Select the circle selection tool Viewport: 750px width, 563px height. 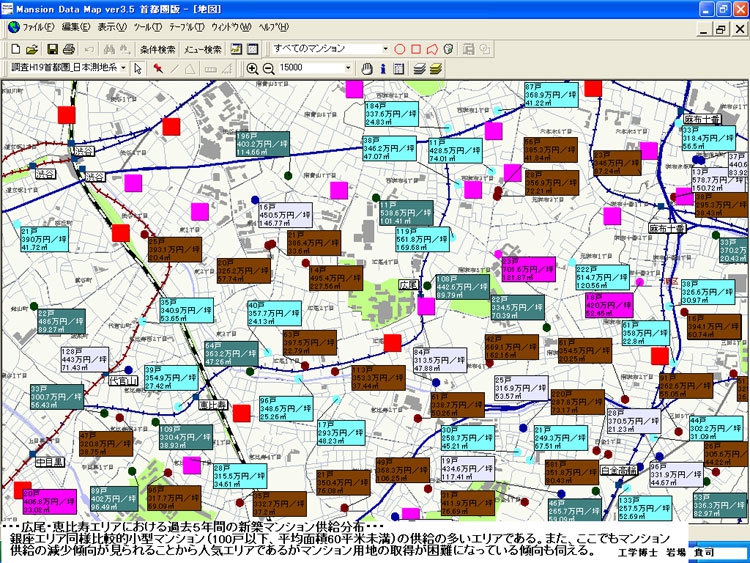400,48
